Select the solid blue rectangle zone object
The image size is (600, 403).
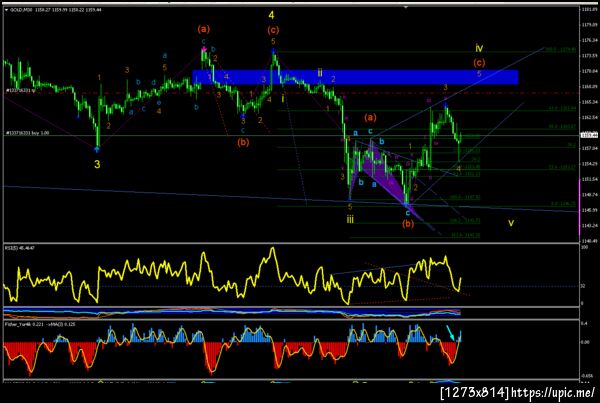pos(355,77)
